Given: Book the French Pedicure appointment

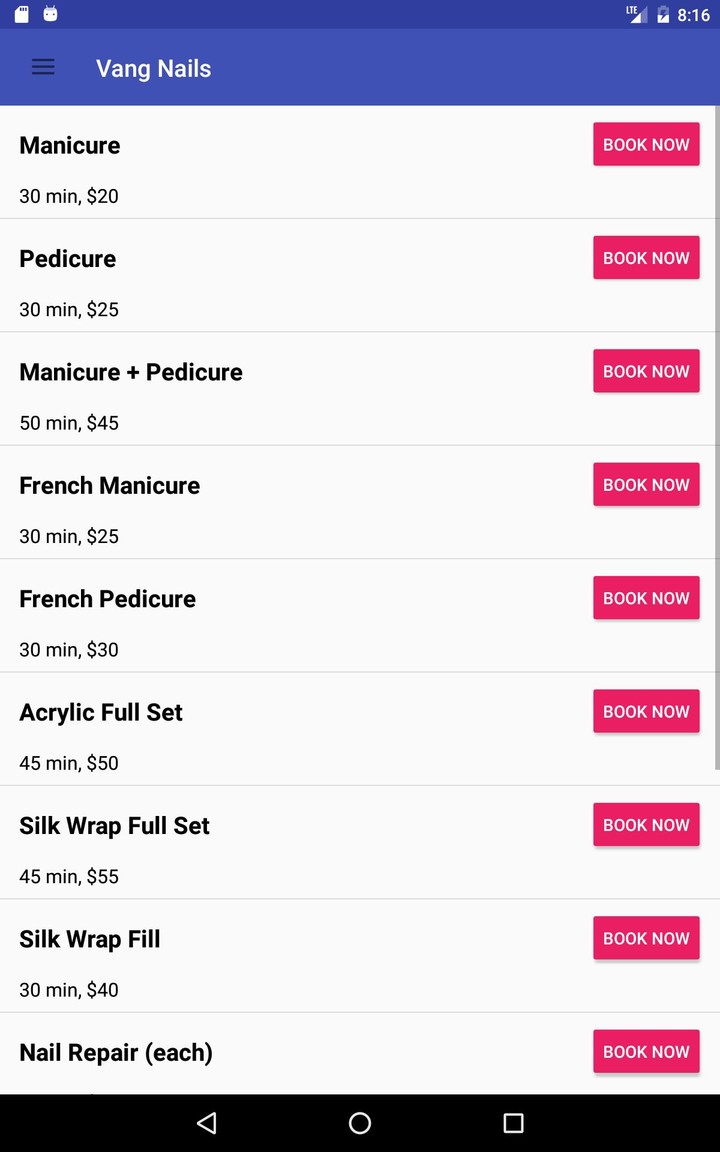Looking at the screenshot, I should coord(646,598).
